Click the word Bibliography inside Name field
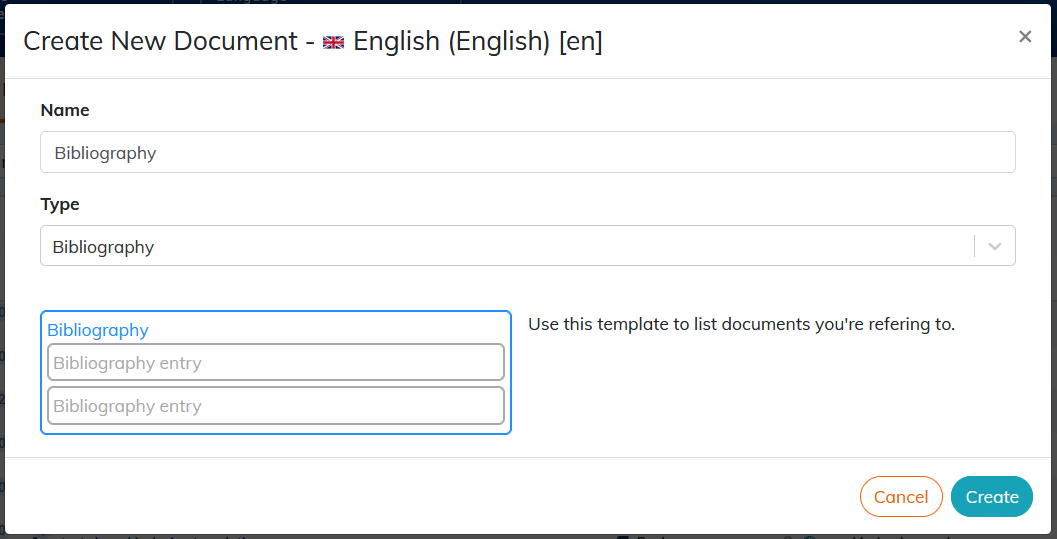Image resolution: width=1057 pixels, height=539 pixels. (105, 153)
